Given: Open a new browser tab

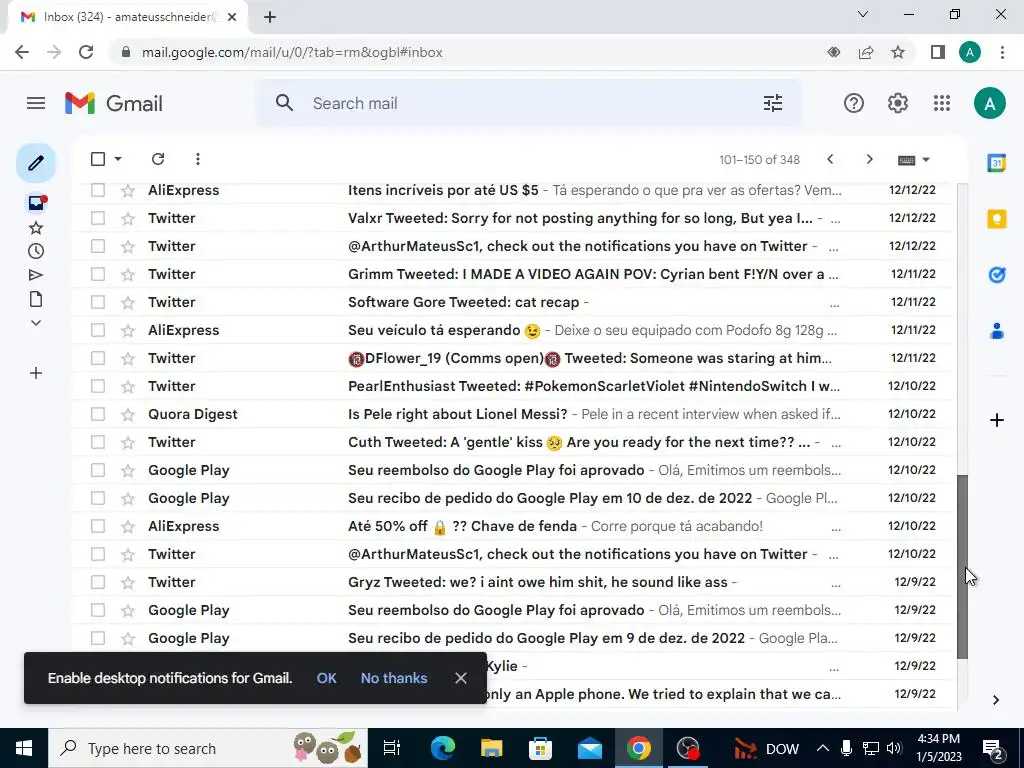Looking at the screenshot, I should (270, 18).
